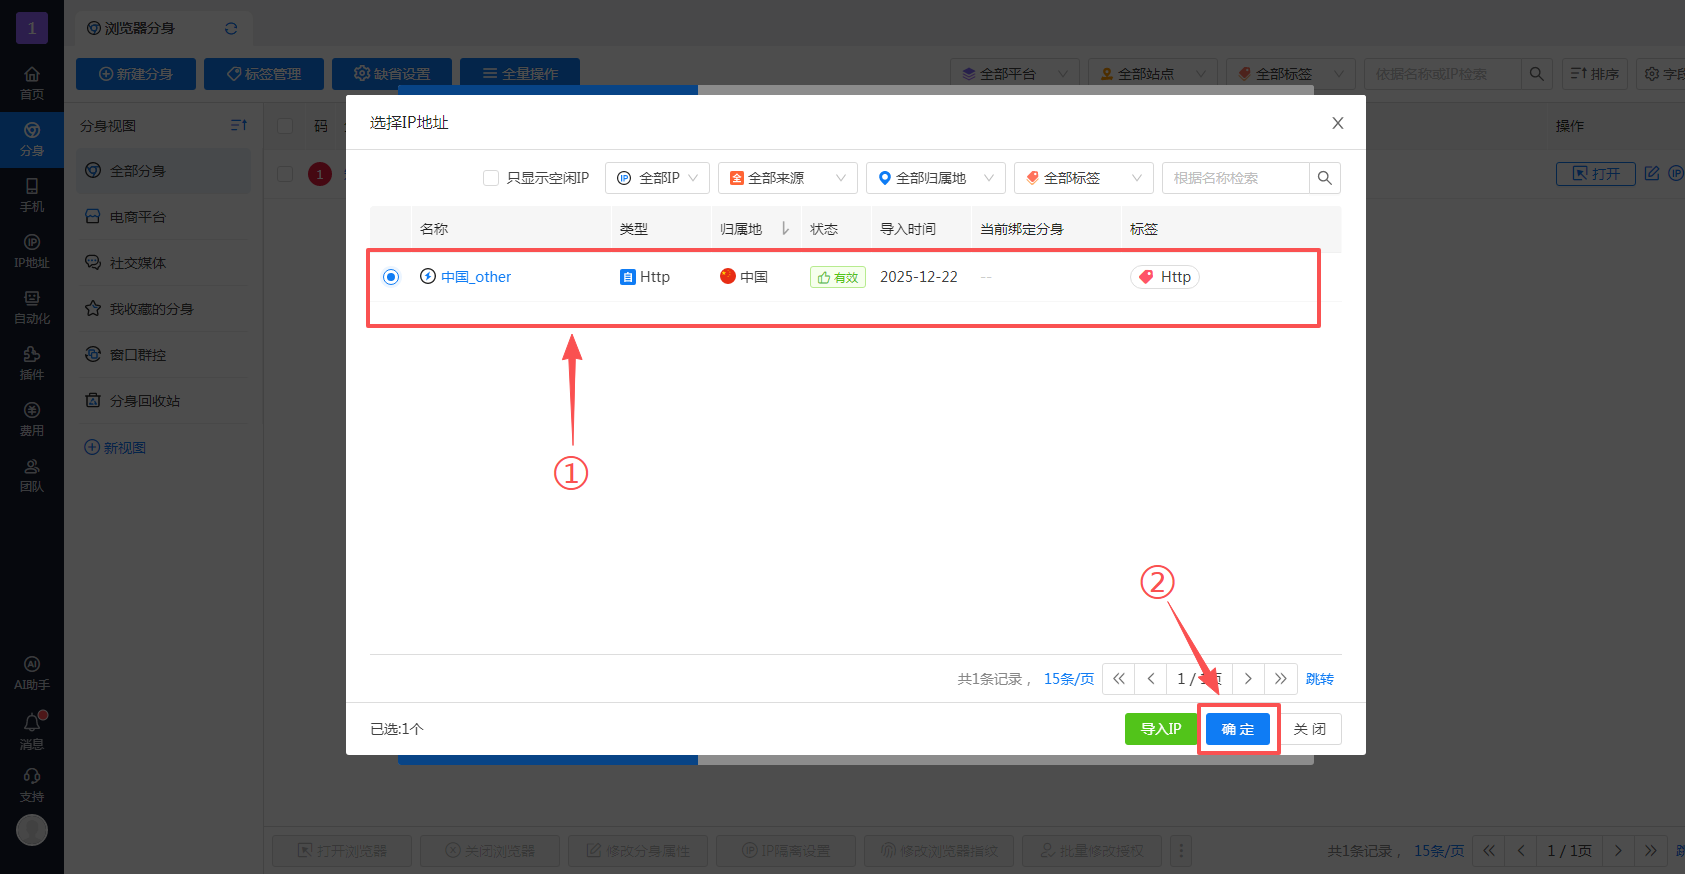Open the IP地址 sidebar icon
This screenshot has height=874, width=1685.
click(32, 251)
